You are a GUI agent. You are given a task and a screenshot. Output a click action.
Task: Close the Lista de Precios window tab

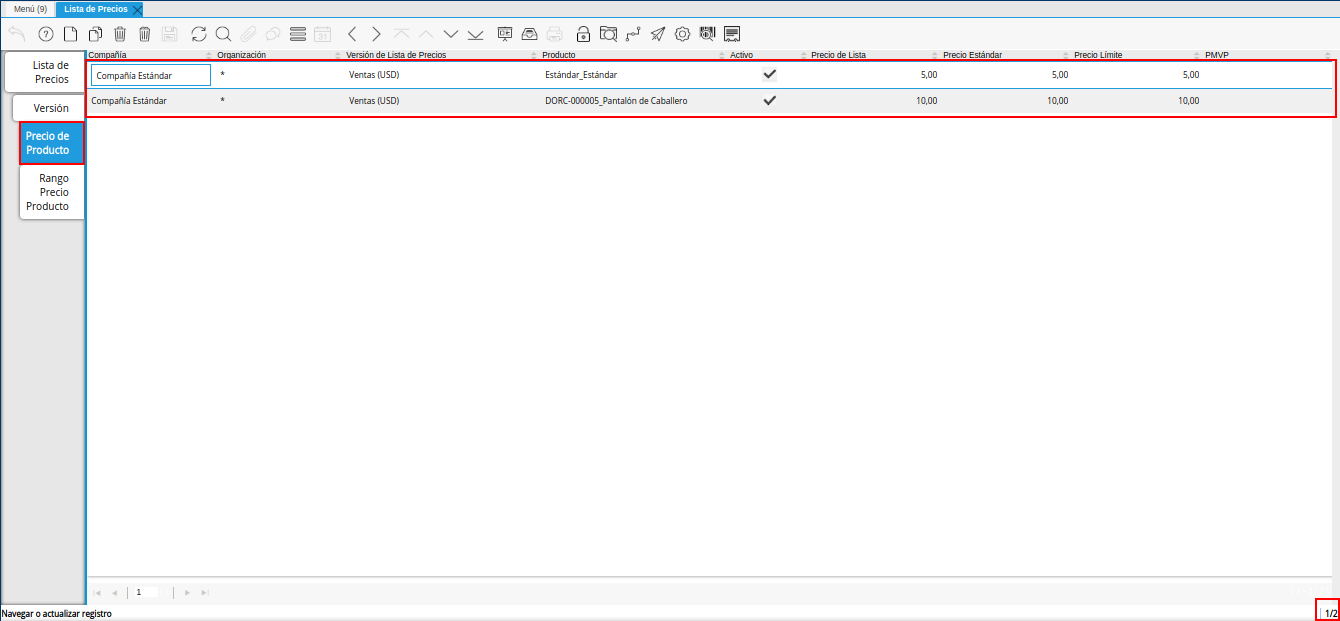tap(138, 9)
